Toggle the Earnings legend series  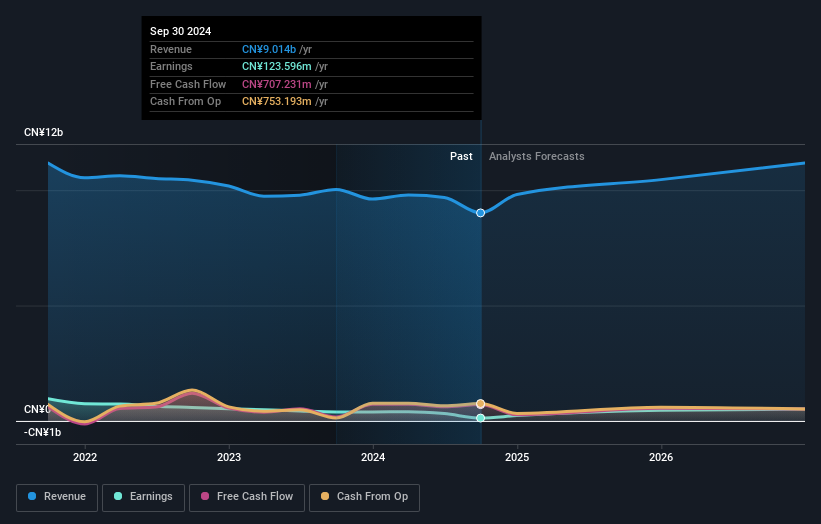tap(143, 497)
